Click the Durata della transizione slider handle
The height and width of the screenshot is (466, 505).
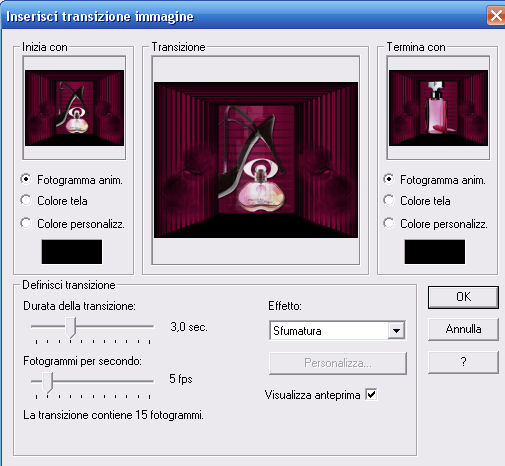point(70,328)
